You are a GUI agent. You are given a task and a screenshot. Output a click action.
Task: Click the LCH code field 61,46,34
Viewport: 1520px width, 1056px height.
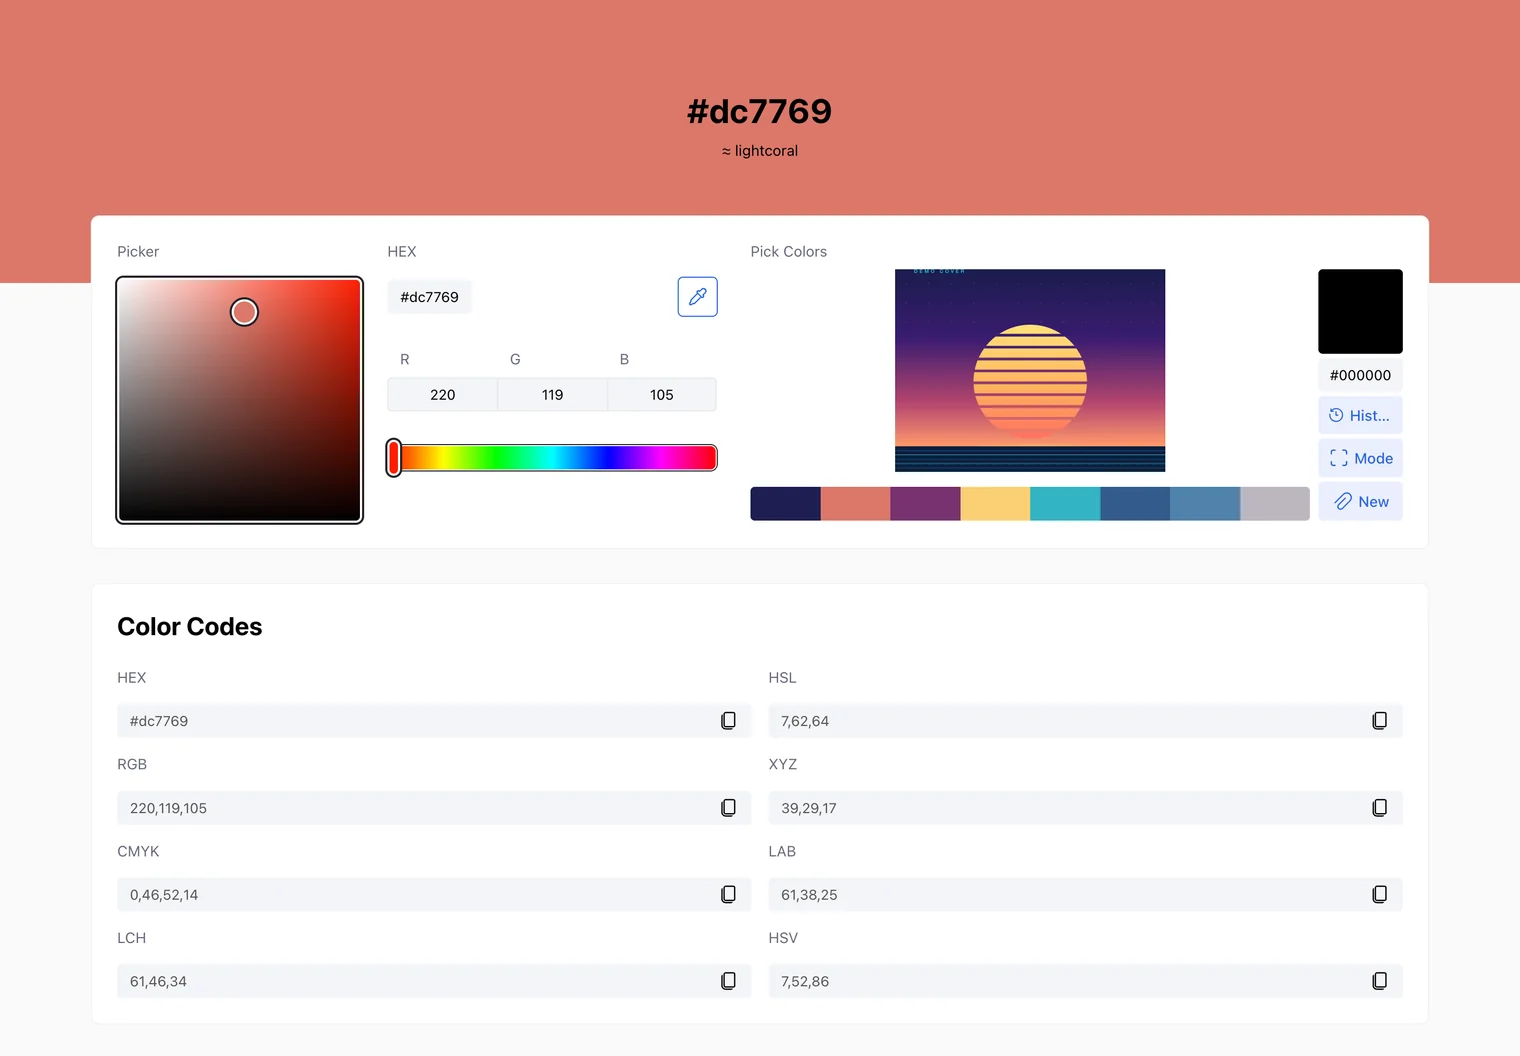[434, 981]
